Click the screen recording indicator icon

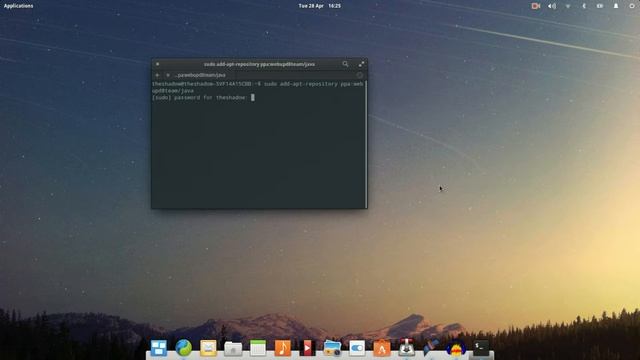[536, 6]
